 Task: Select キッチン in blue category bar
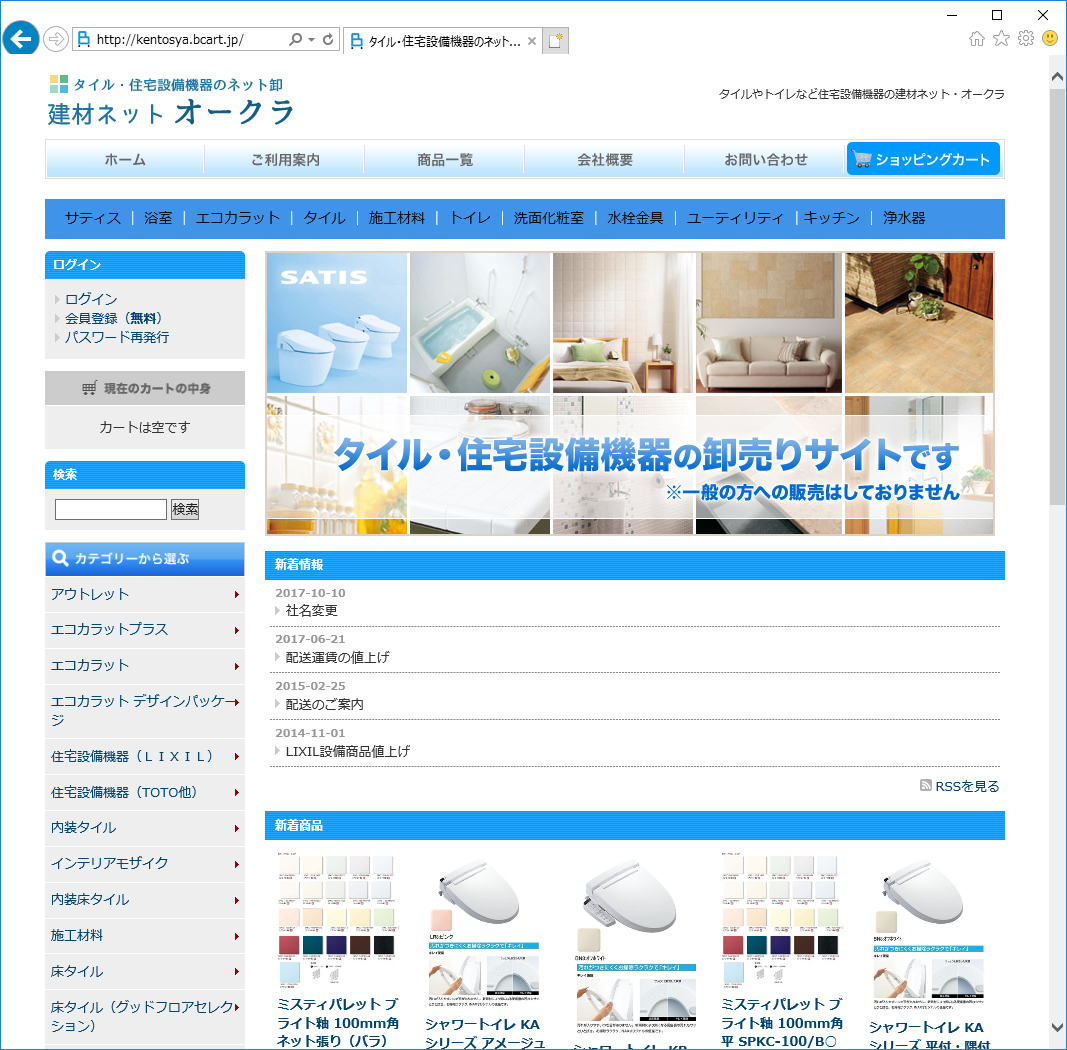(x=832, y=218)
